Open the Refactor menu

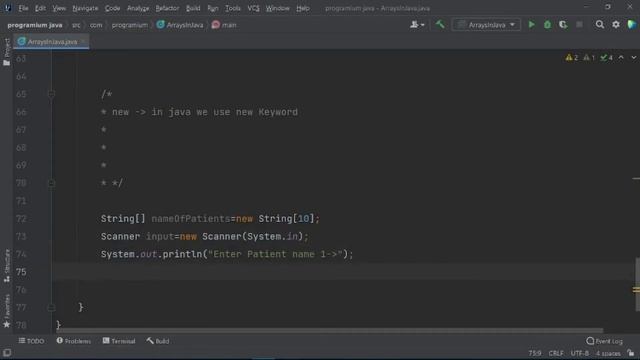pyautogui.click(x=167, y=8)
